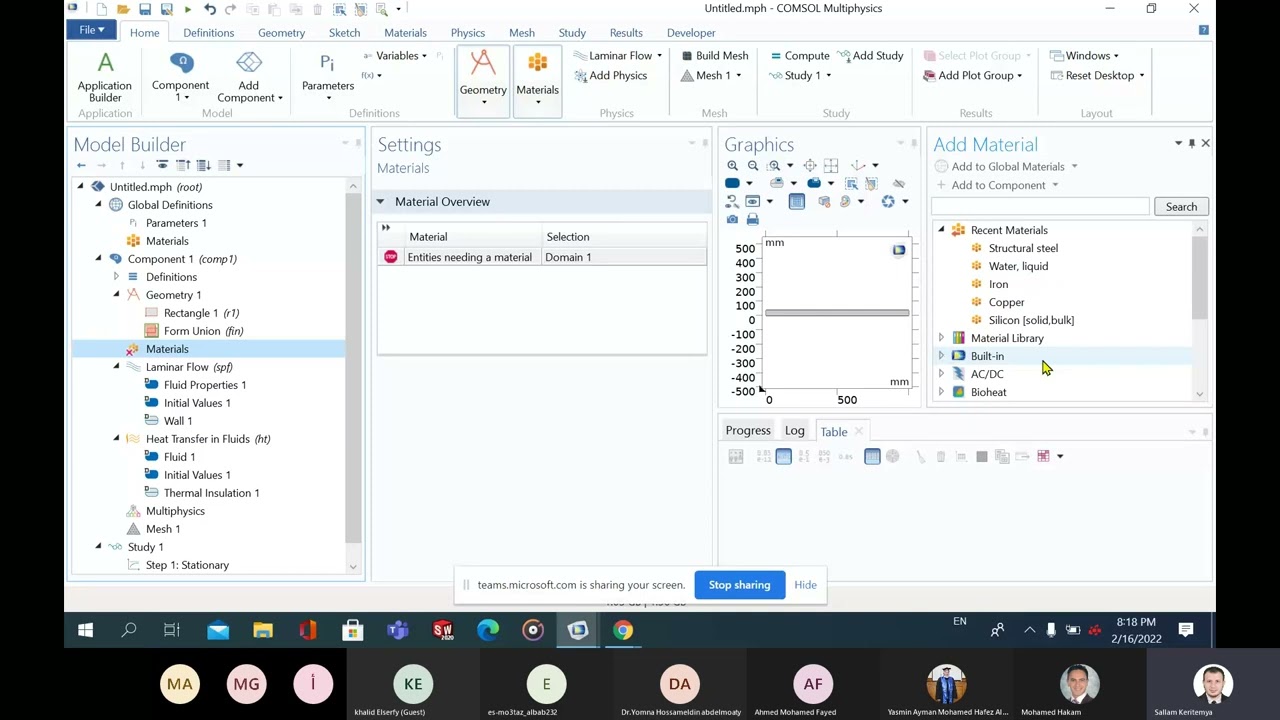Run the green Compute arrow in quick access toolbar
The width and height of the screenshot is (1280, 720).
click(187, 9)
